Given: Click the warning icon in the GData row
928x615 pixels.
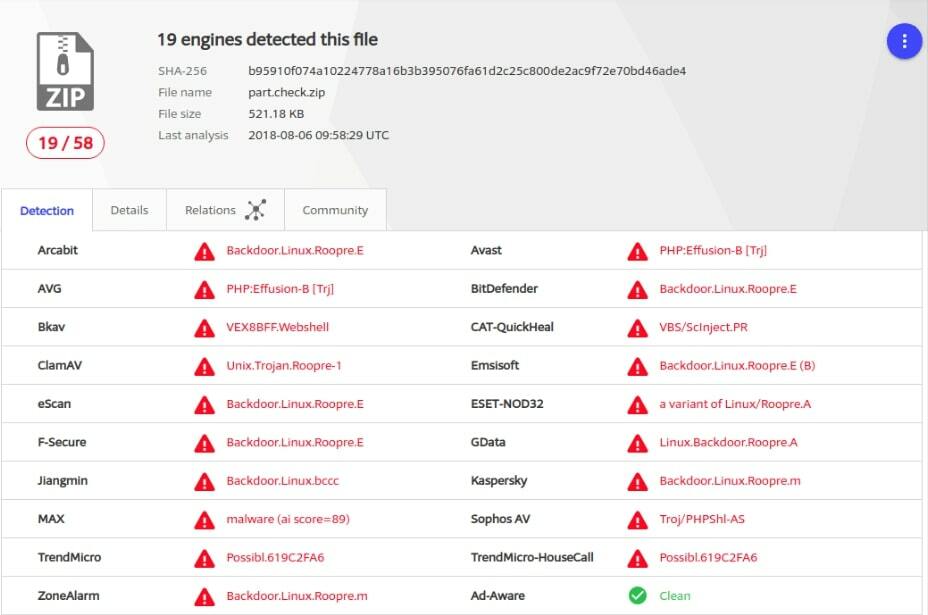Looking at the screenshot, I should (x=637, y=444).
